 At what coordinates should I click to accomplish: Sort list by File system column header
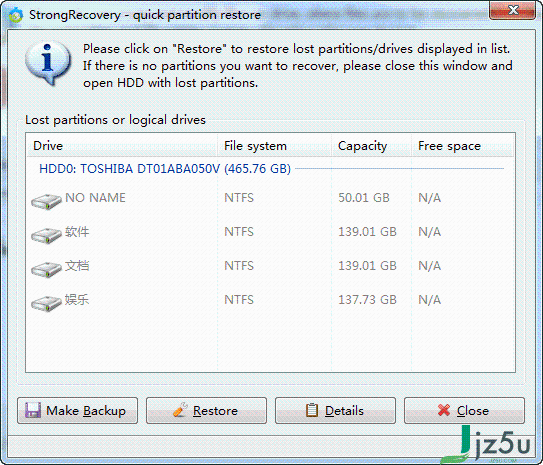pos(274,146)
